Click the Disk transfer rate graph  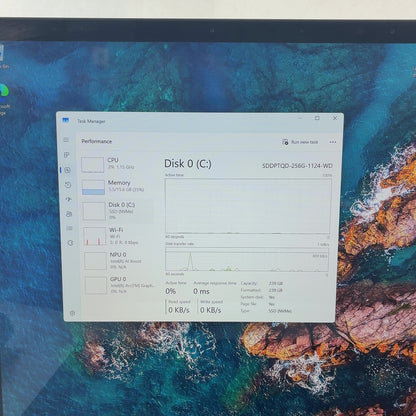[x=247, y=259]
